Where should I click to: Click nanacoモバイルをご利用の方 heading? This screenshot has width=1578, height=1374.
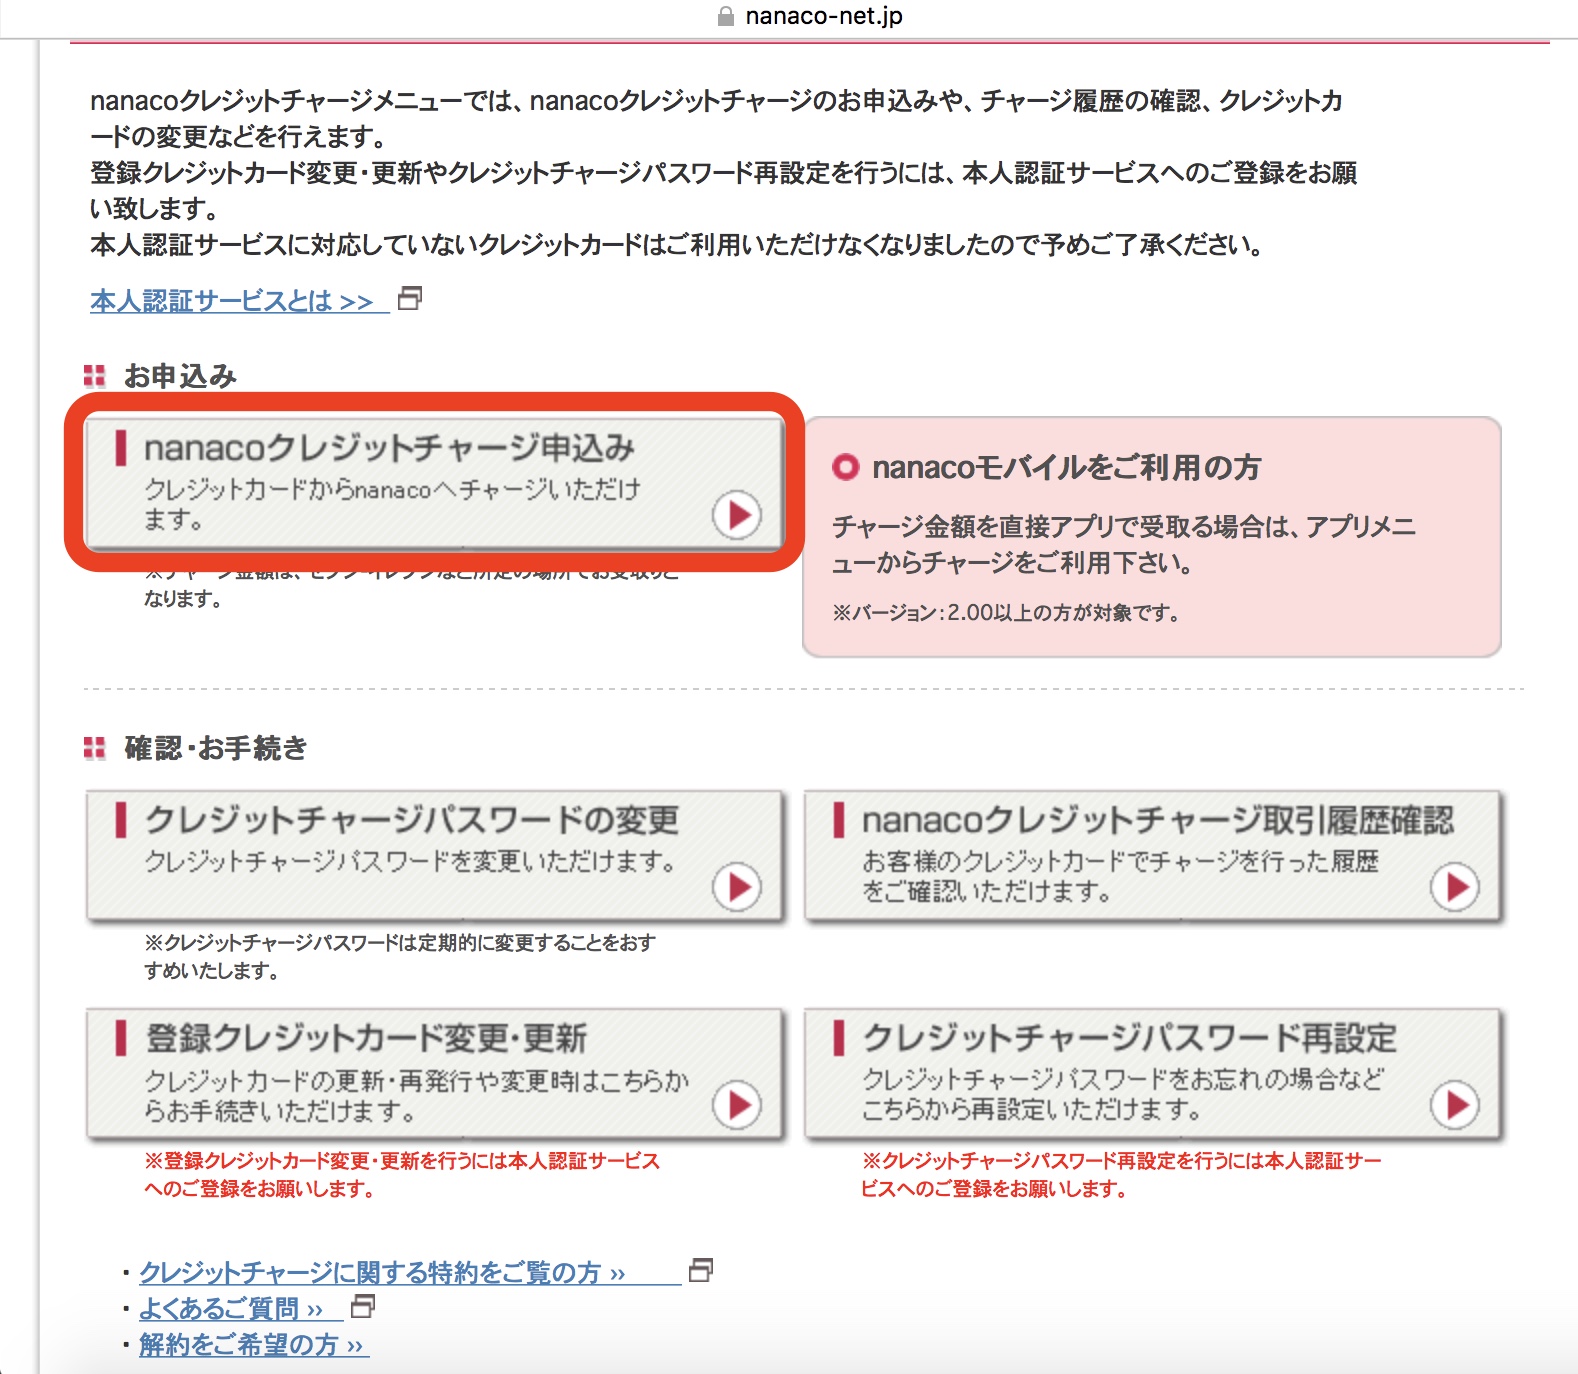click(x=1066, y=467)
